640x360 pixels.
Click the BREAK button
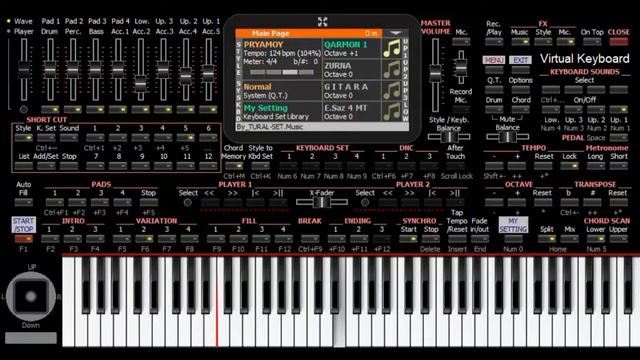click(x=310, y=239)
